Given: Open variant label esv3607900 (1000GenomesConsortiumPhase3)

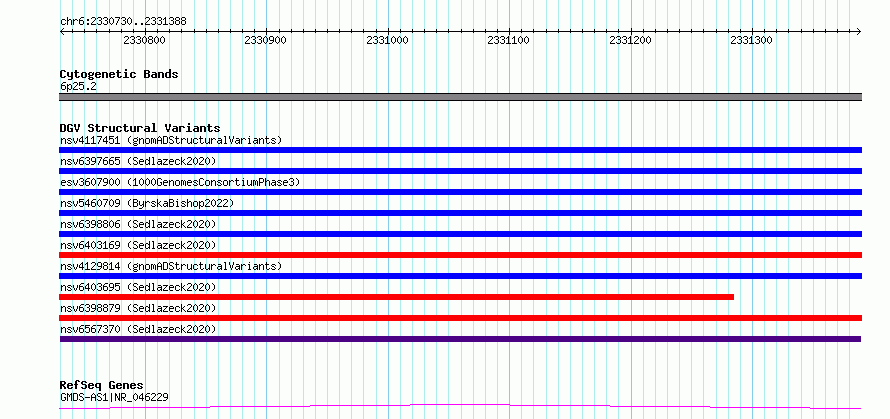Looking at the screenshot, I should (x=180, y=182).
